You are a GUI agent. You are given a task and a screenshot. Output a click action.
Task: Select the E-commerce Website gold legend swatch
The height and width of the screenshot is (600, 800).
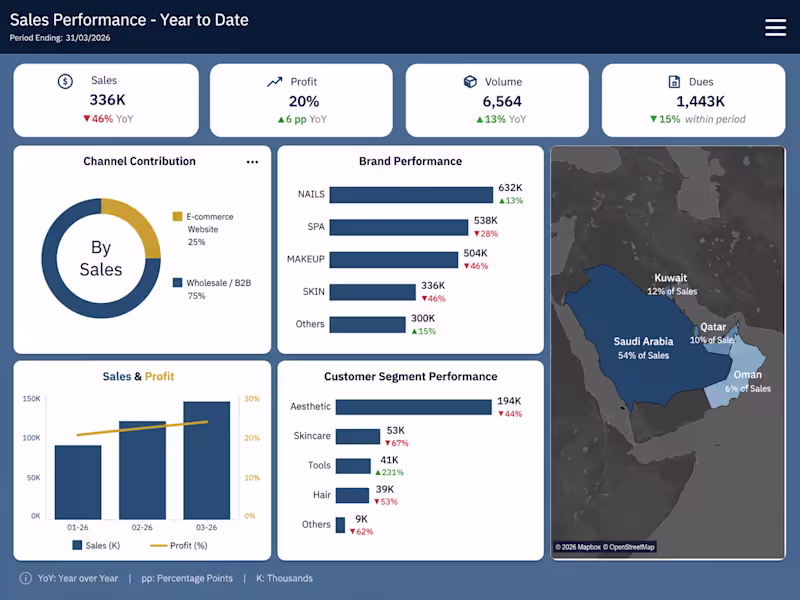(177, 216)
